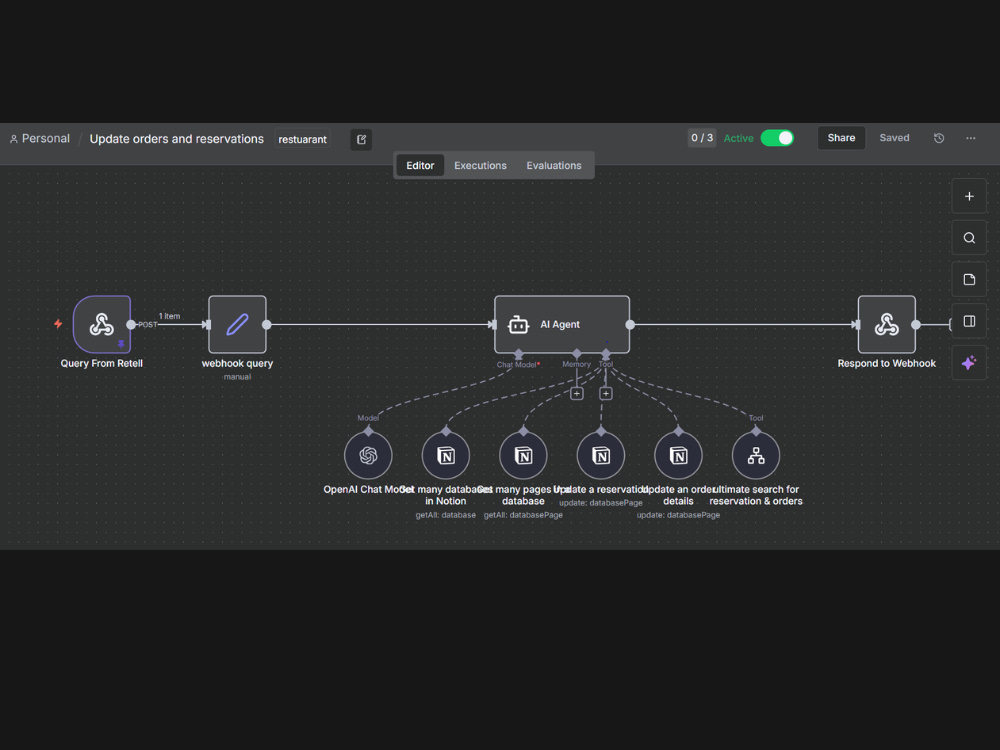Add a sticky note to canvas
Image resolution: width=1000 pixels, height=750 pixels.
969,279
